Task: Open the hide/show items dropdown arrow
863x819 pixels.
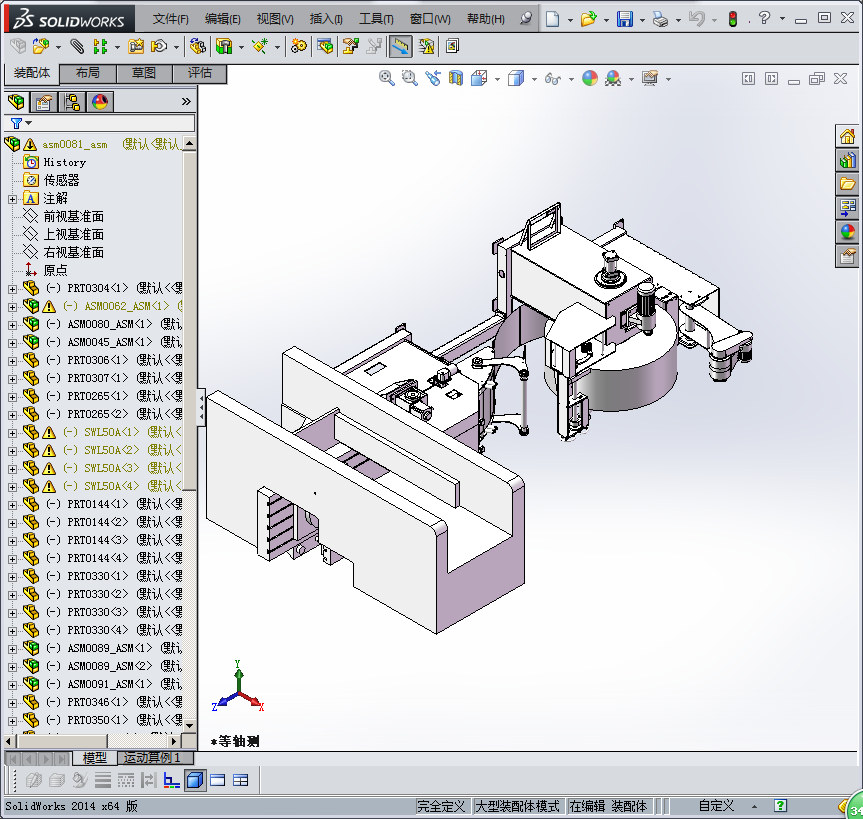Action: (571, 79)
